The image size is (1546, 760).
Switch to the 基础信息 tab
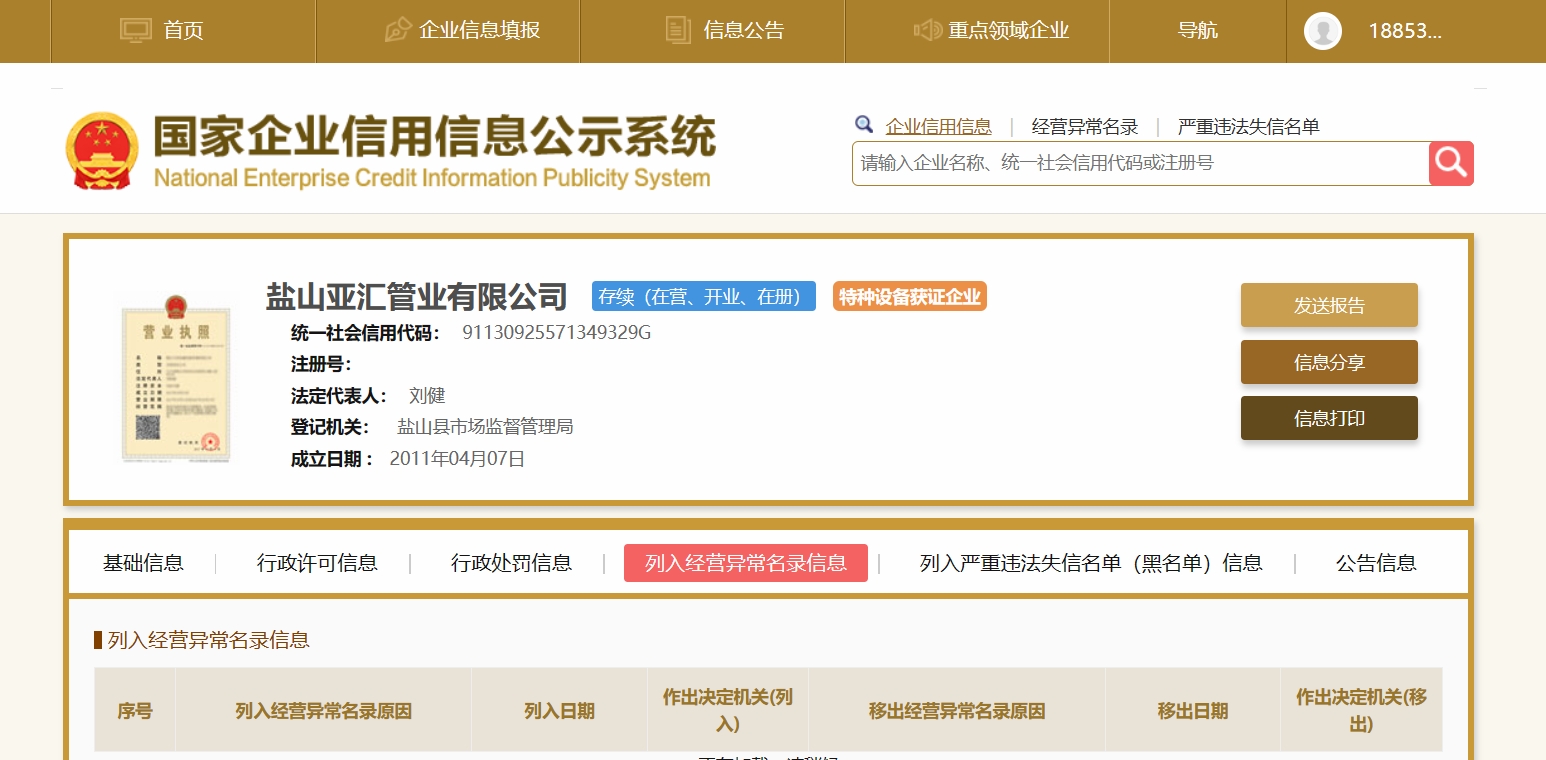[143, 563]
